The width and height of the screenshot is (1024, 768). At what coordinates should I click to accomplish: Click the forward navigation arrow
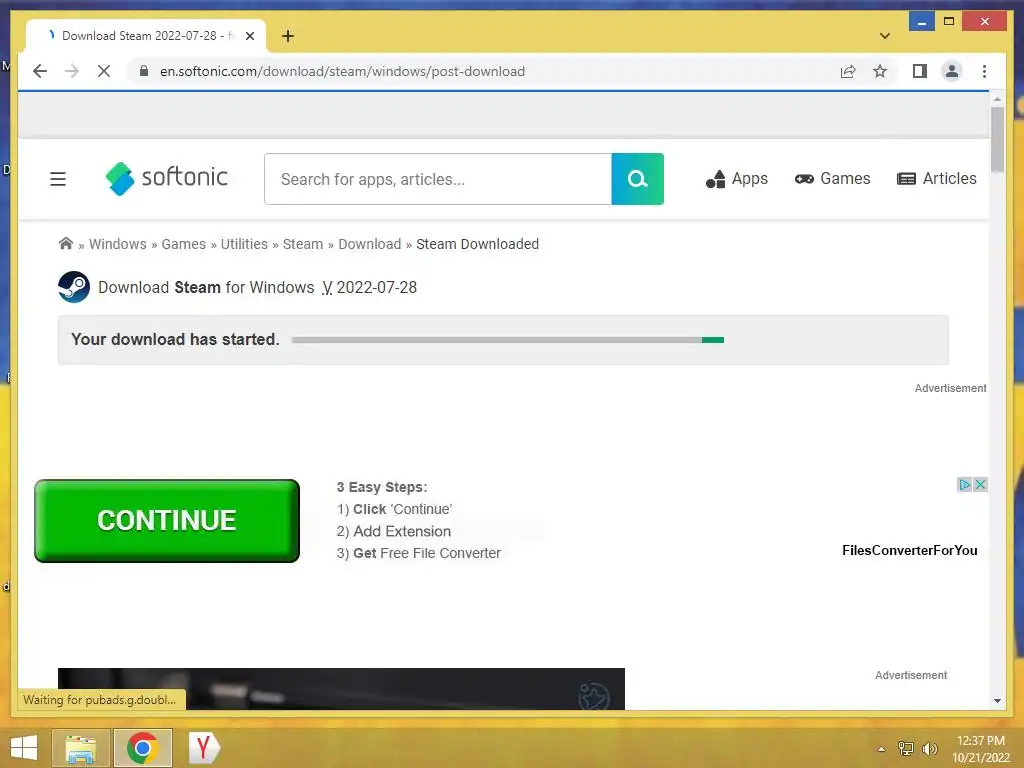[72, 71]
